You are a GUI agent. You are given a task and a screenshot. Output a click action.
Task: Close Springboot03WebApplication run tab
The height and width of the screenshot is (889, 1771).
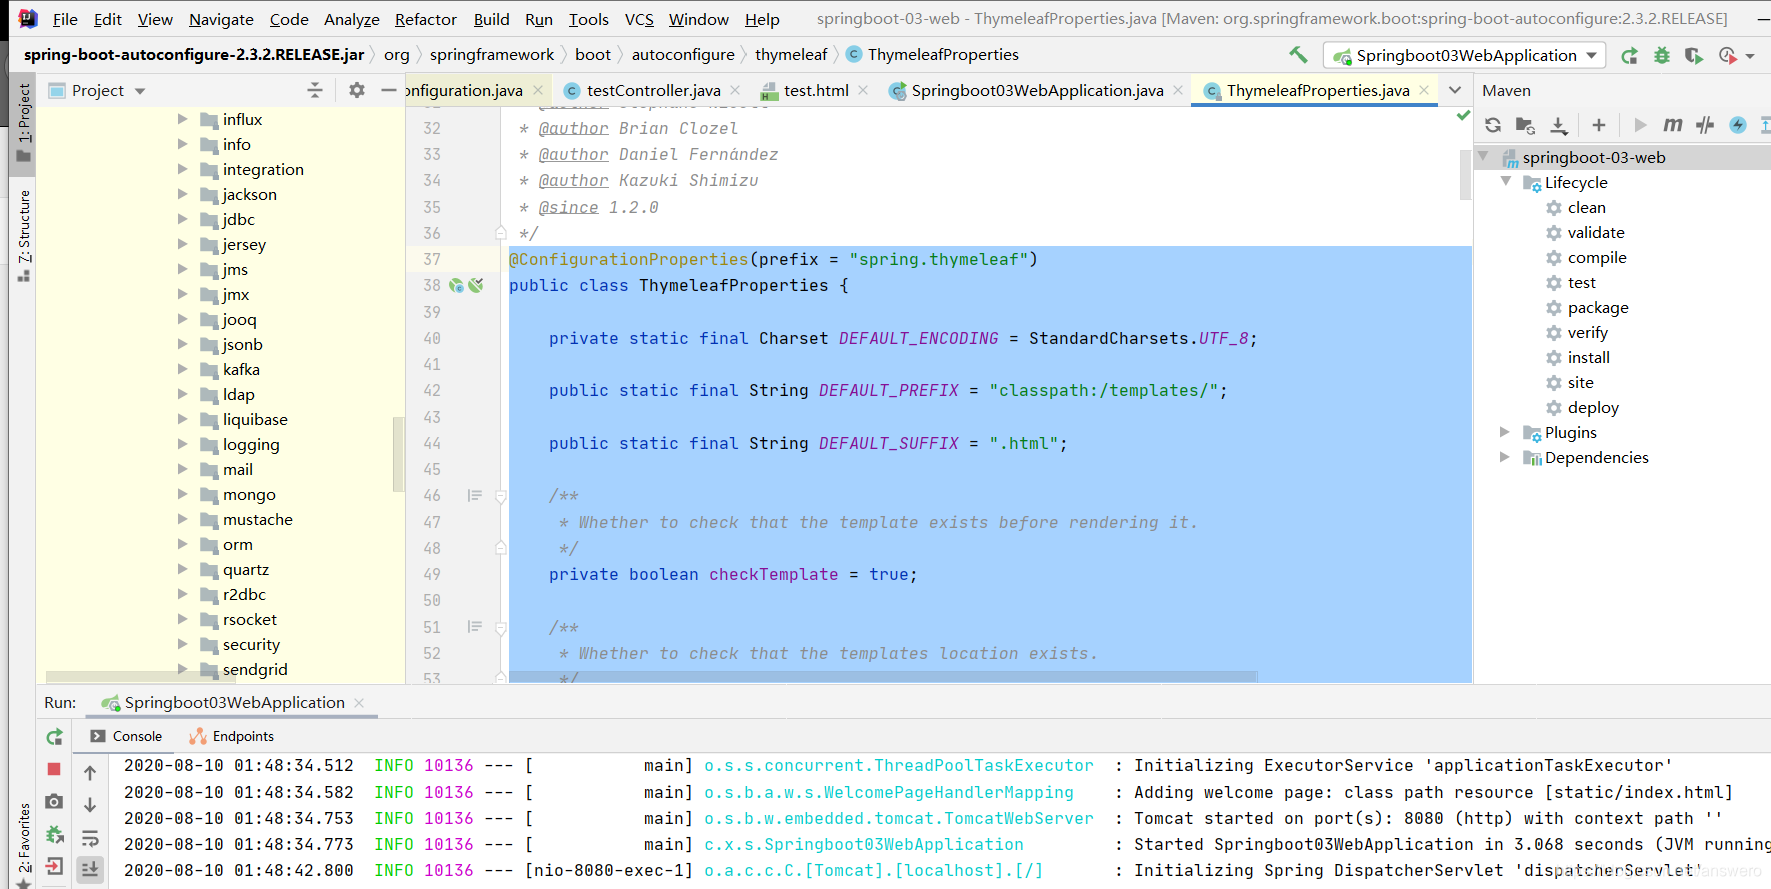click(x=359, y=703)
